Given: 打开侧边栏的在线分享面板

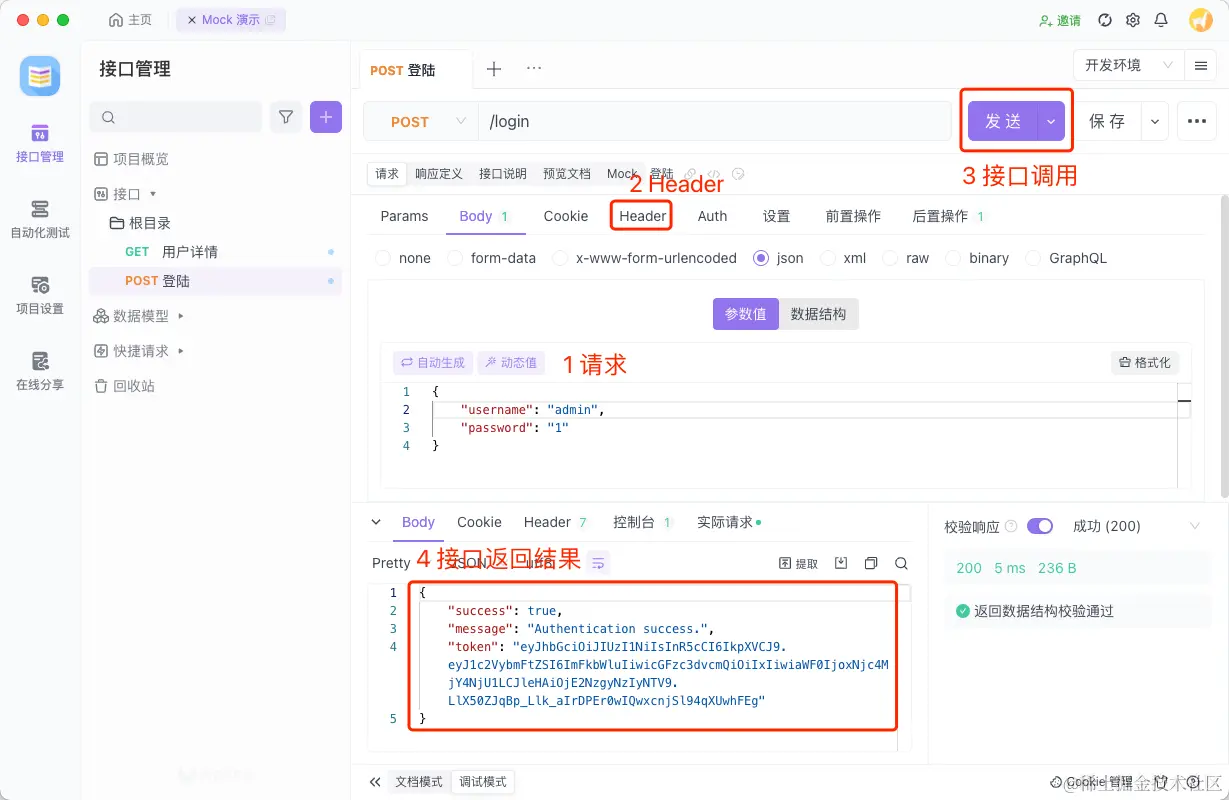Looking at the screenshot, I should 39,373.
